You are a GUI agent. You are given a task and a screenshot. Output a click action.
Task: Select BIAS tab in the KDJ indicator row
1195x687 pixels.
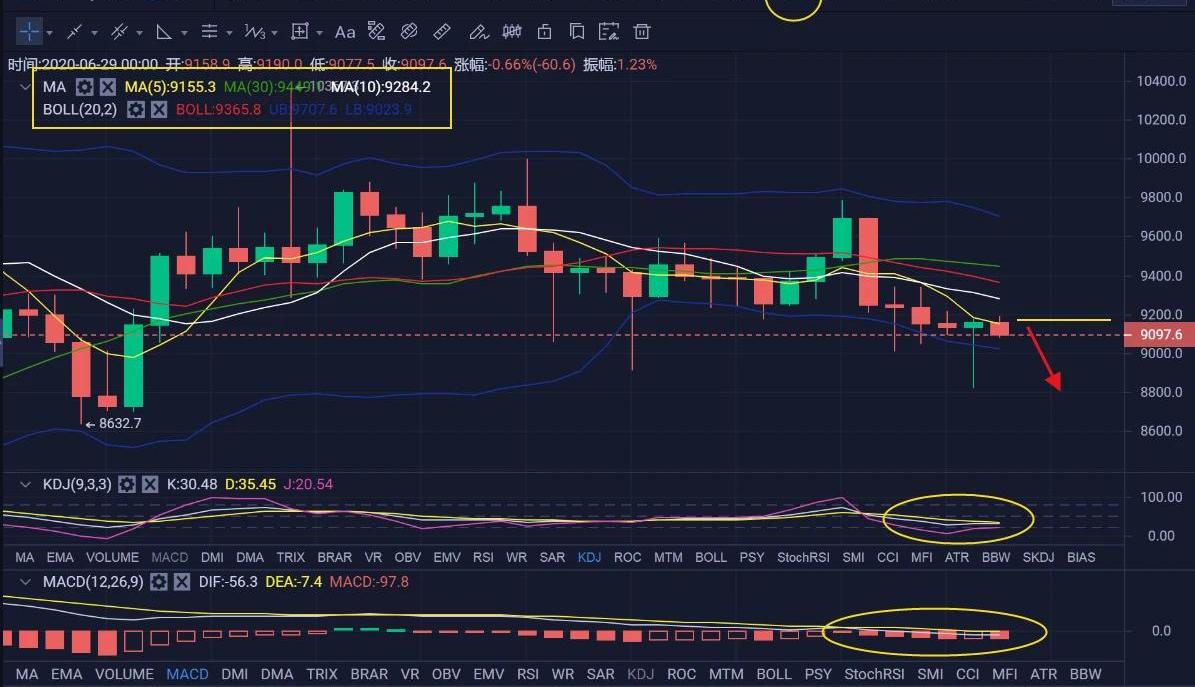coord(1081,557)
